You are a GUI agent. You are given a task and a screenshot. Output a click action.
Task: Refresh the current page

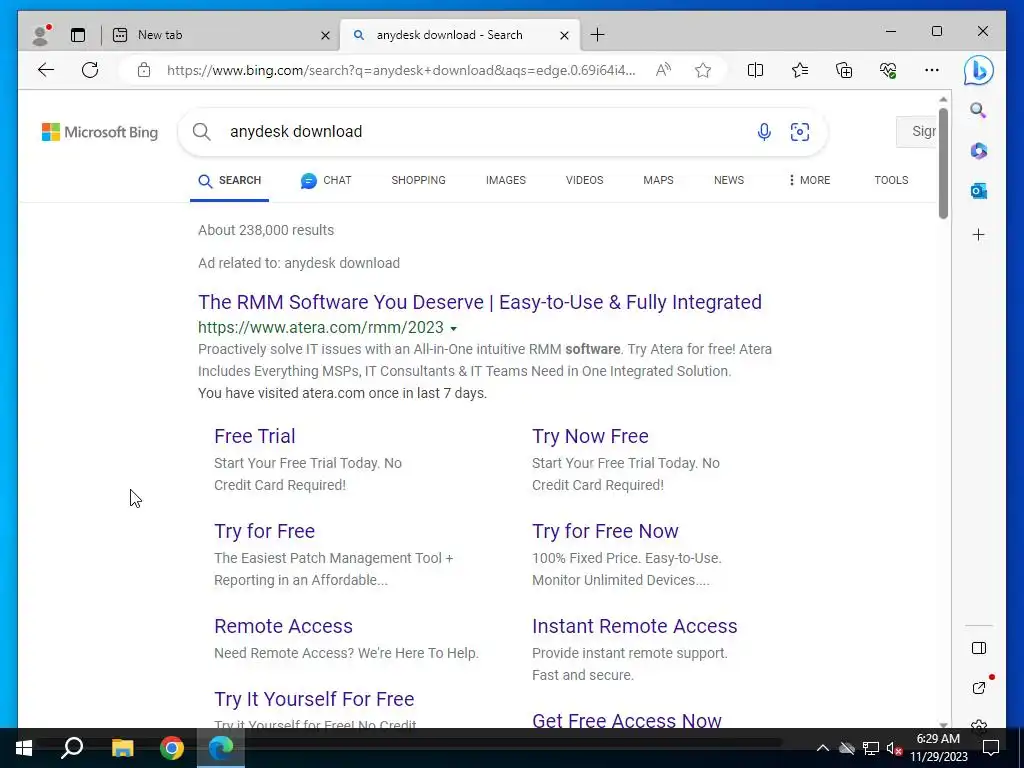tap(90, 70)
